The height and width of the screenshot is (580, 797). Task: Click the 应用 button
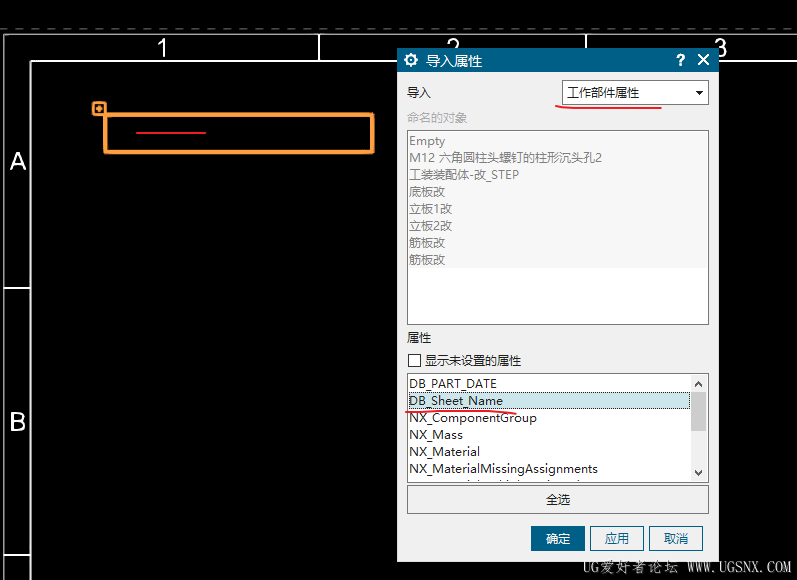[x=617, y=538]
